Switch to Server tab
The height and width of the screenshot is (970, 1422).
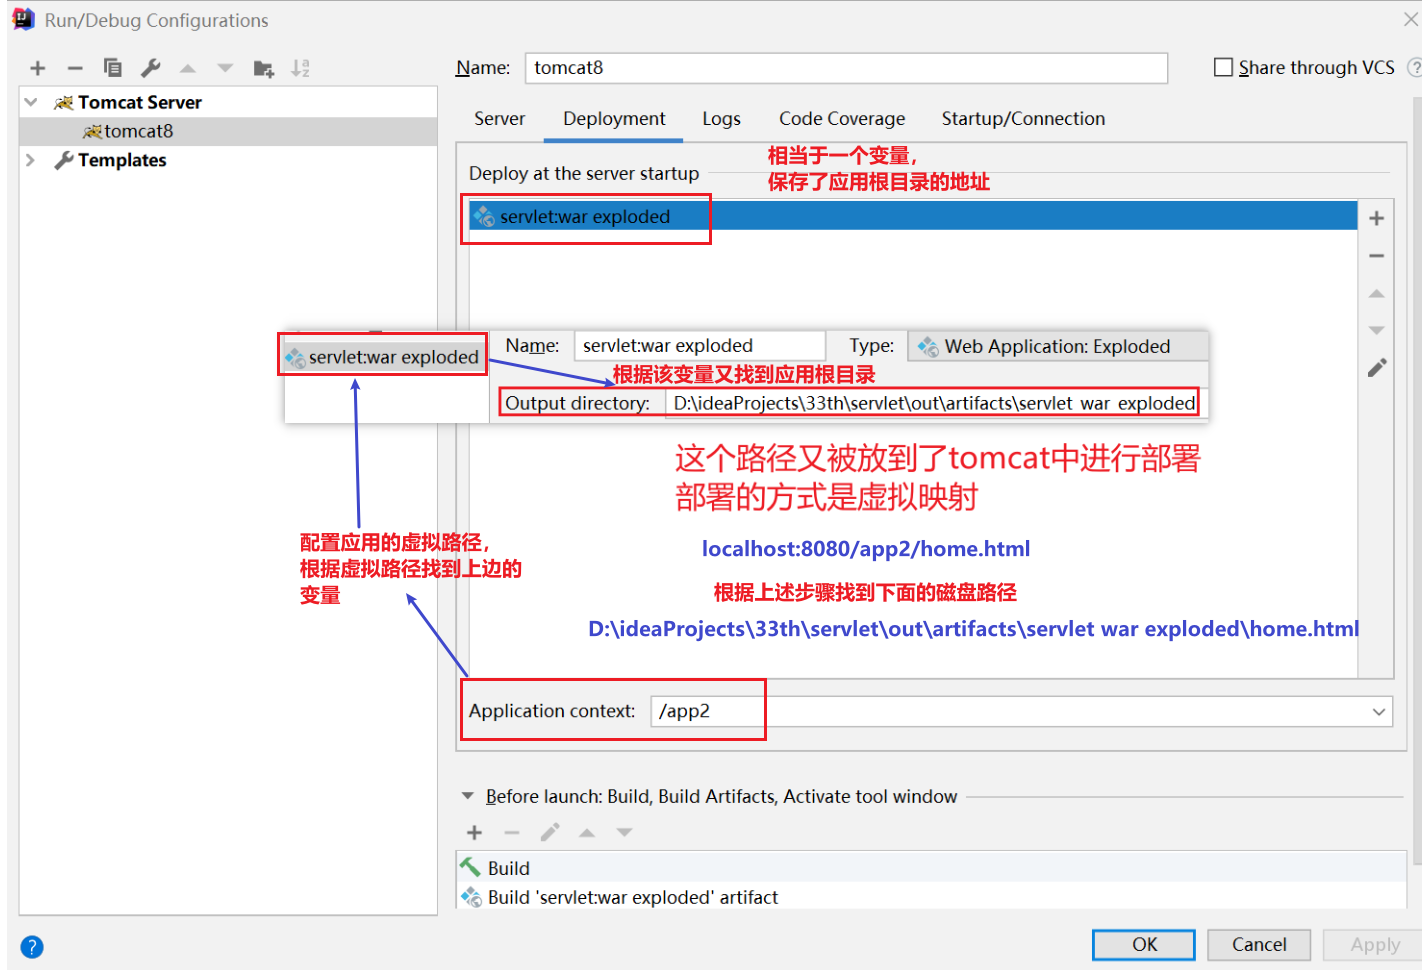click(x=499, y=119)
